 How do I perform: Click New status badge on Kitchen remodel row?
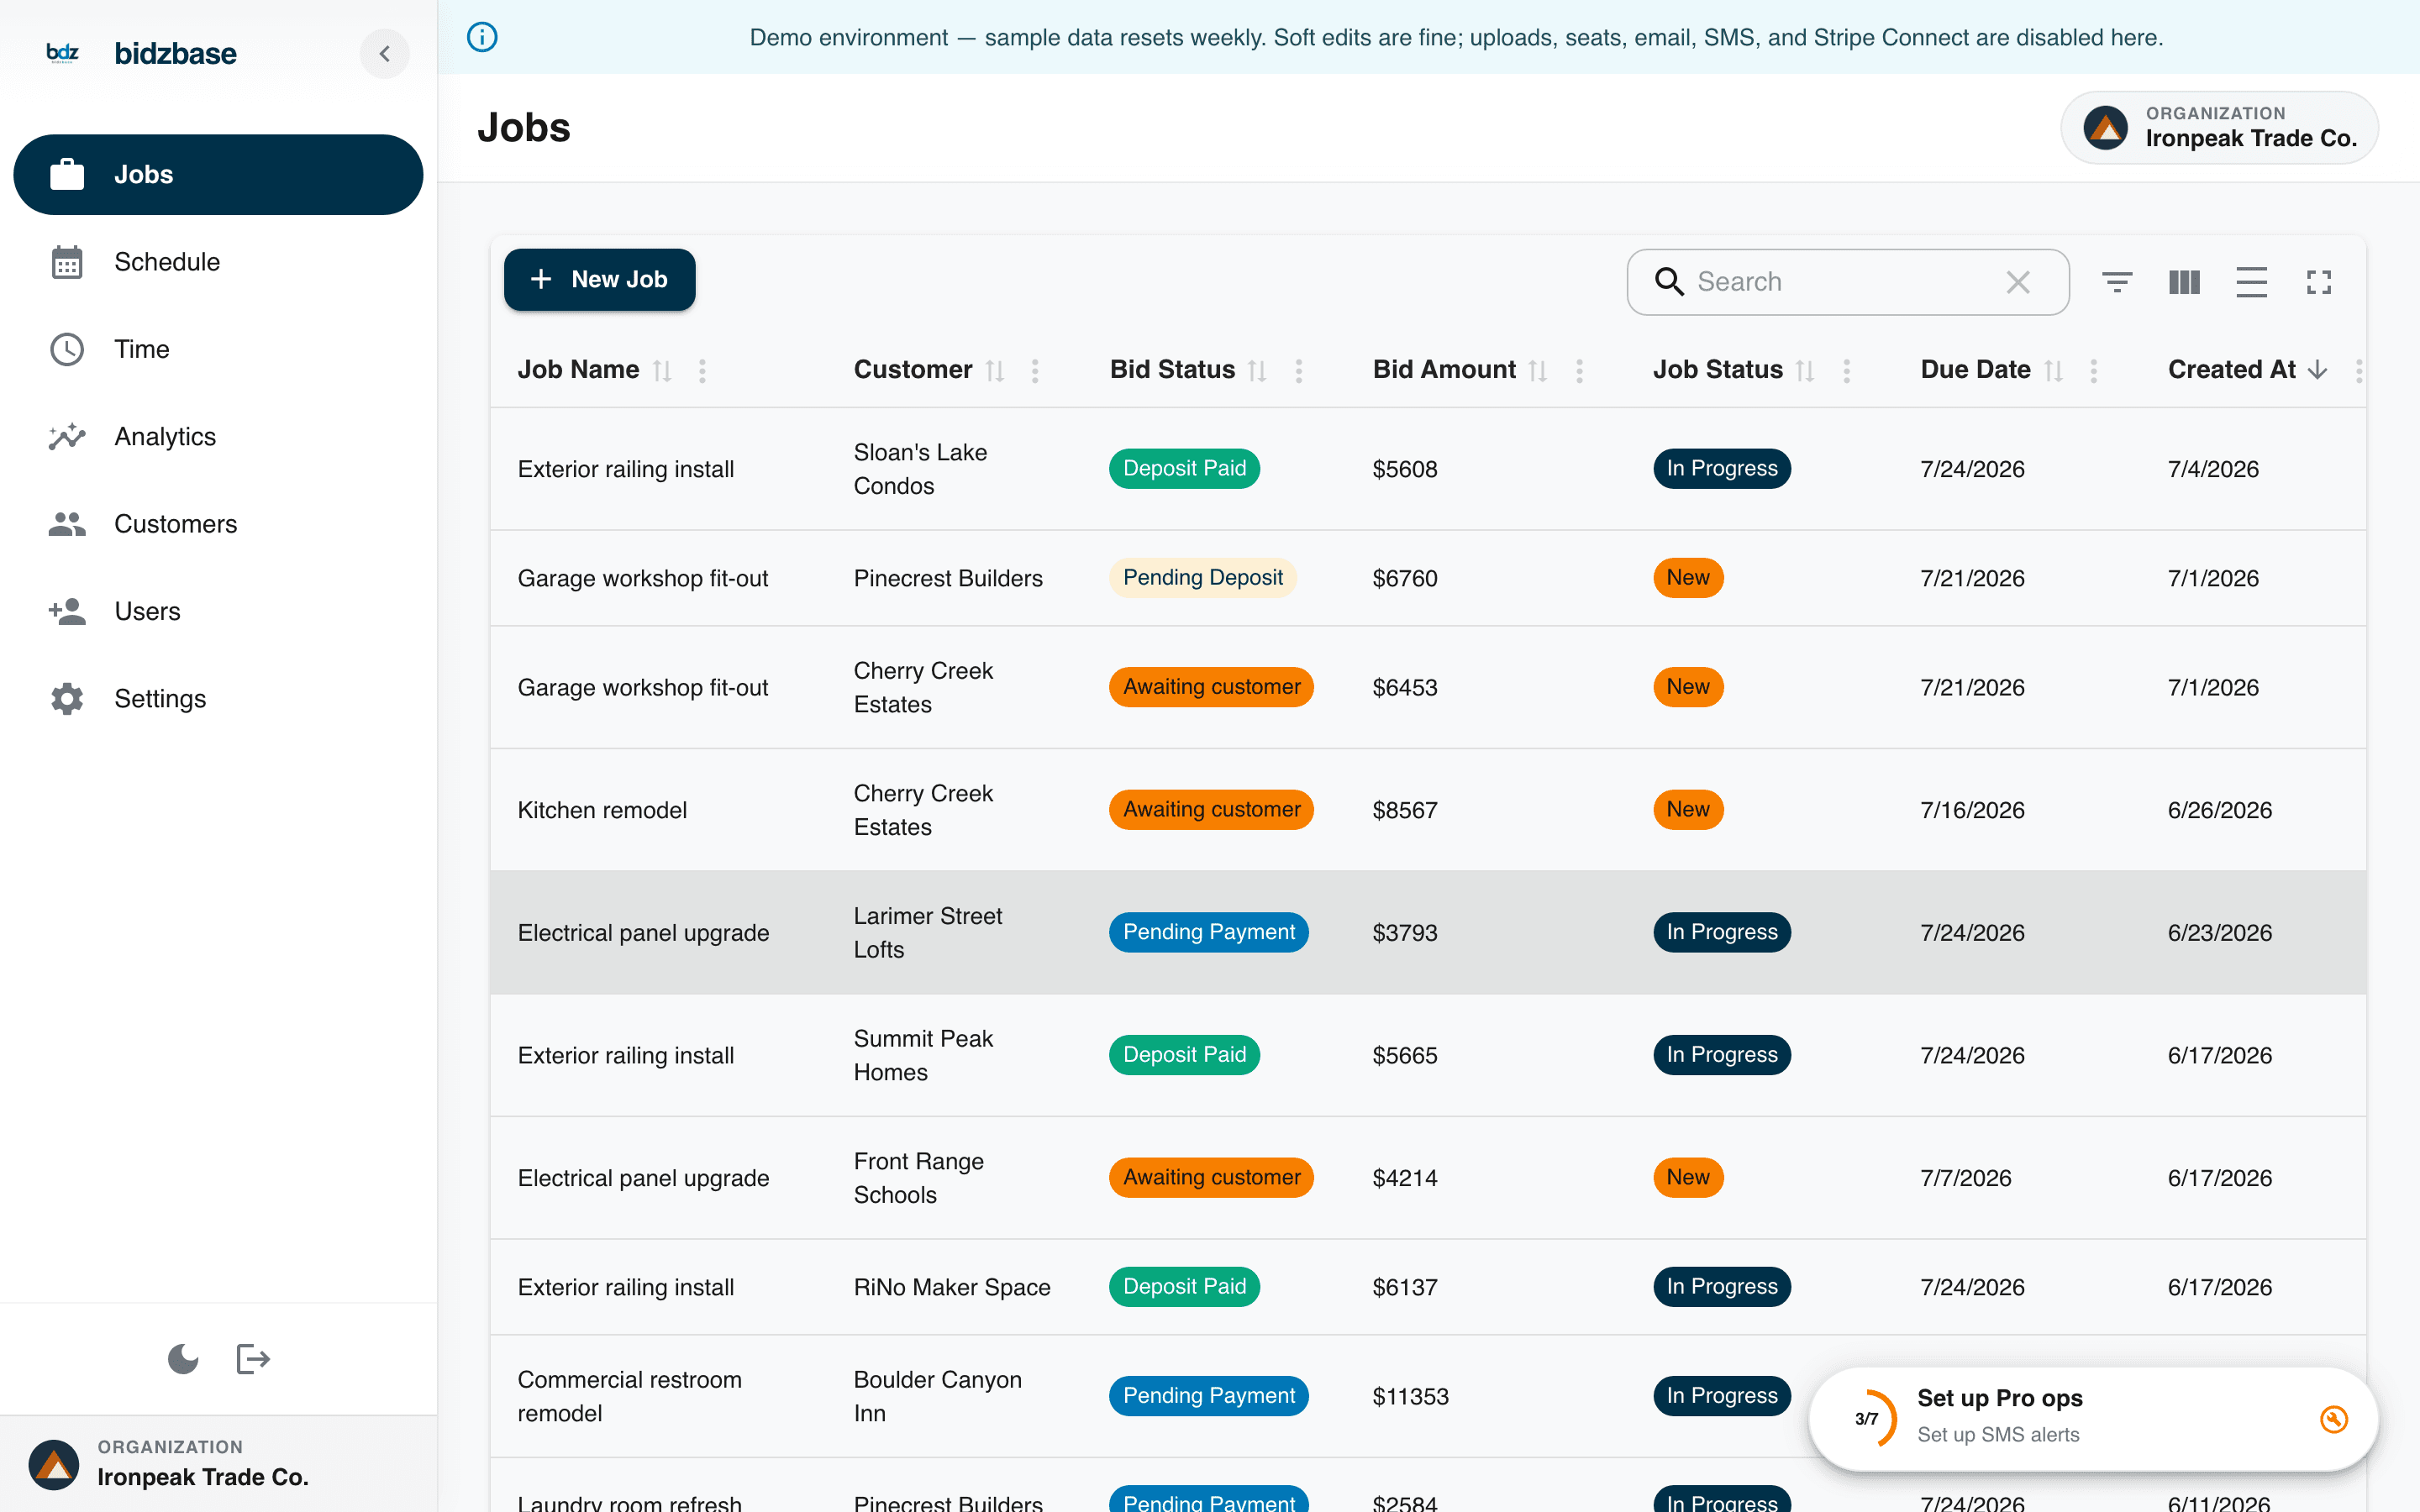pyautogui.click(x=1688, y=810)
